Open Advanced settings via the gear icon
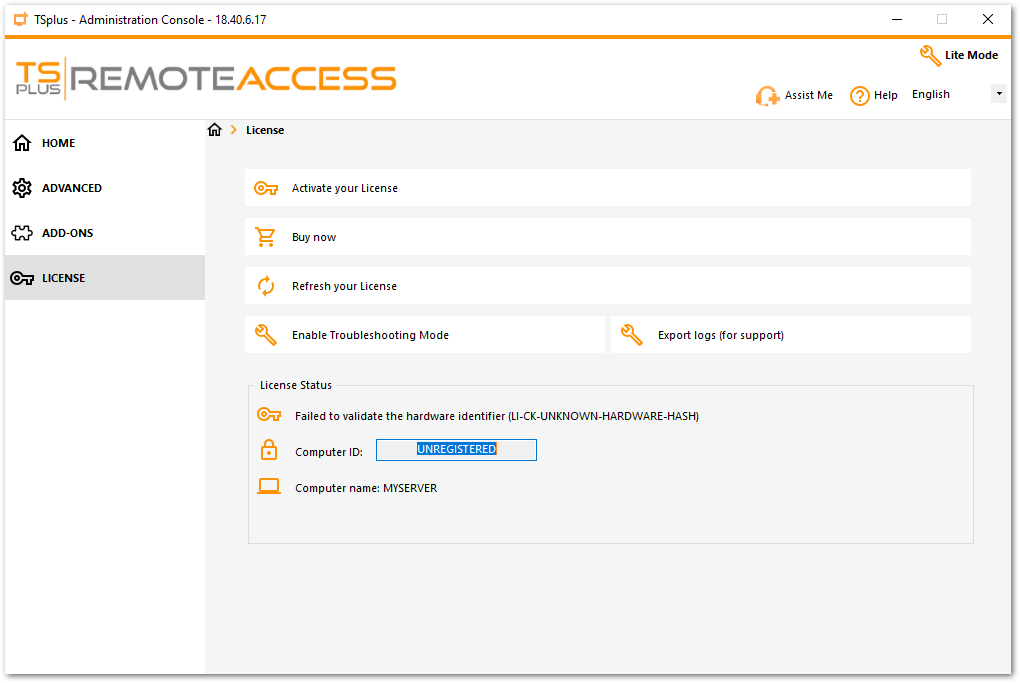Screen dimensions: 1020x683 [21, 188]
